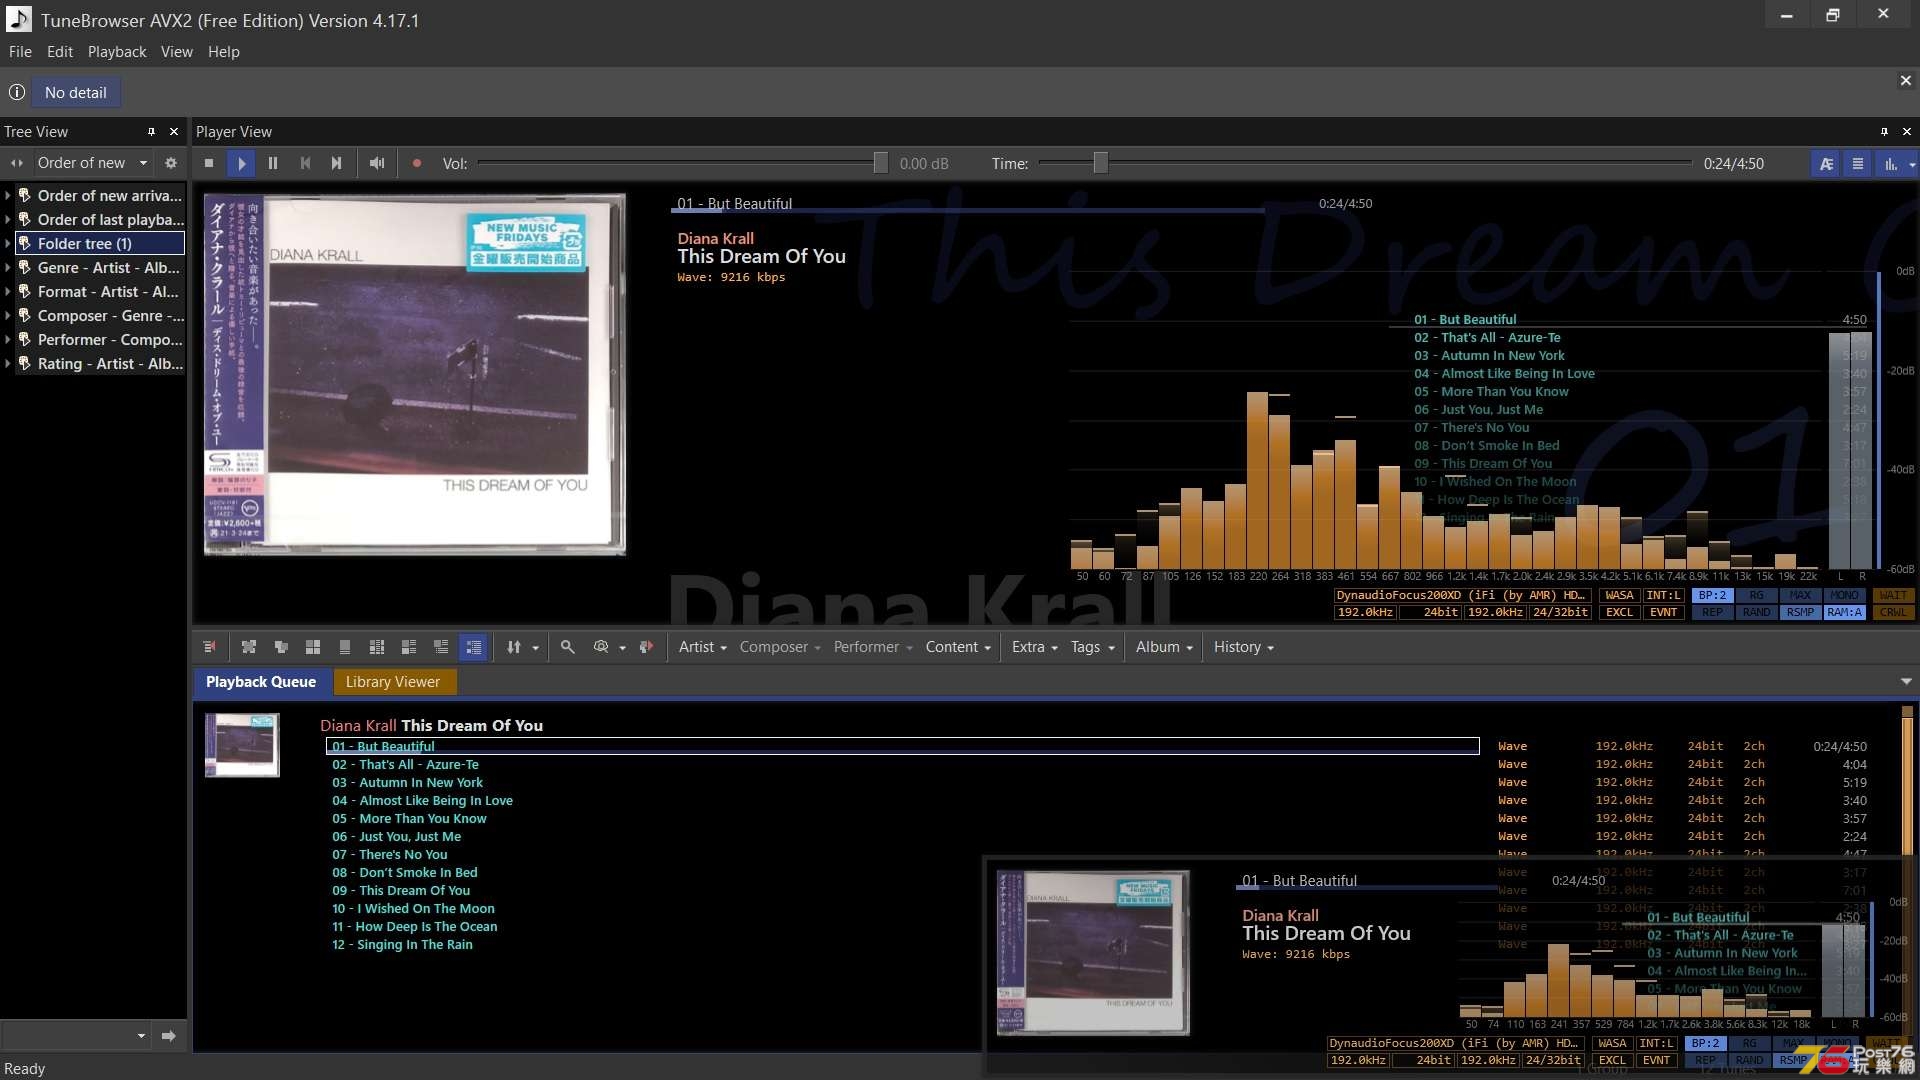The height and width of the screenshot is (1080, 1920).
Task: Open the Help menu
Action: pyautogui.click(x=223, y=51)
